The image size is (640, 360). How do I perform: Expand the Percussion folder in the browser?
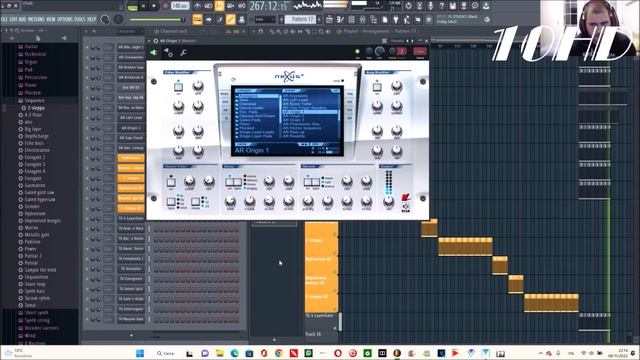36,77
